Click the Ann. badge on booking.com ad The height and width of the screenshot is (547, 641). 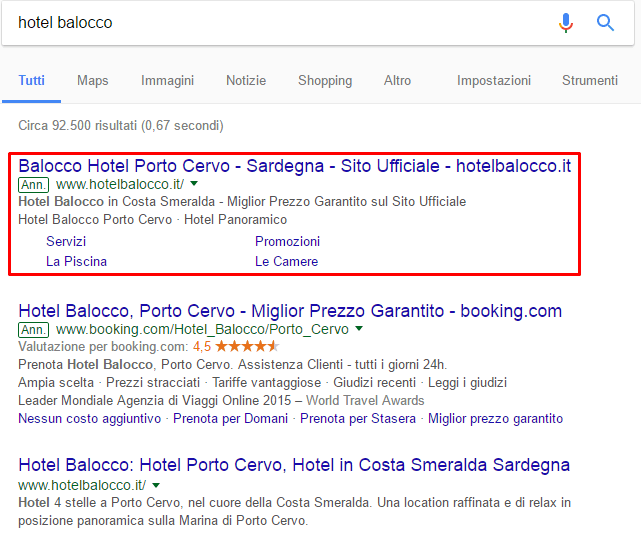[33, 329]
